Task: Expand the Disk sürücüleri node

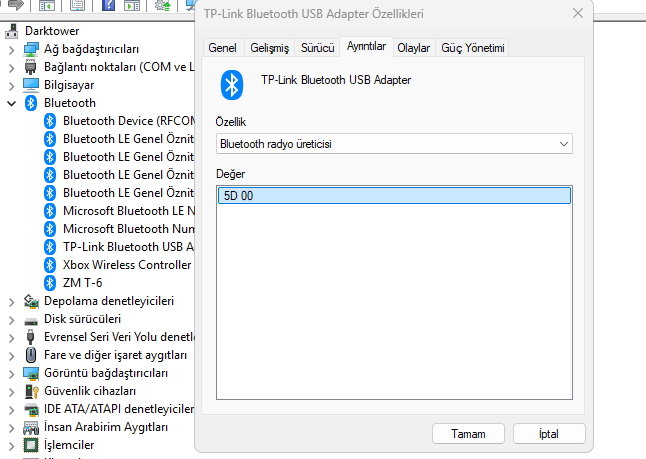Action: tap(12, 320)
